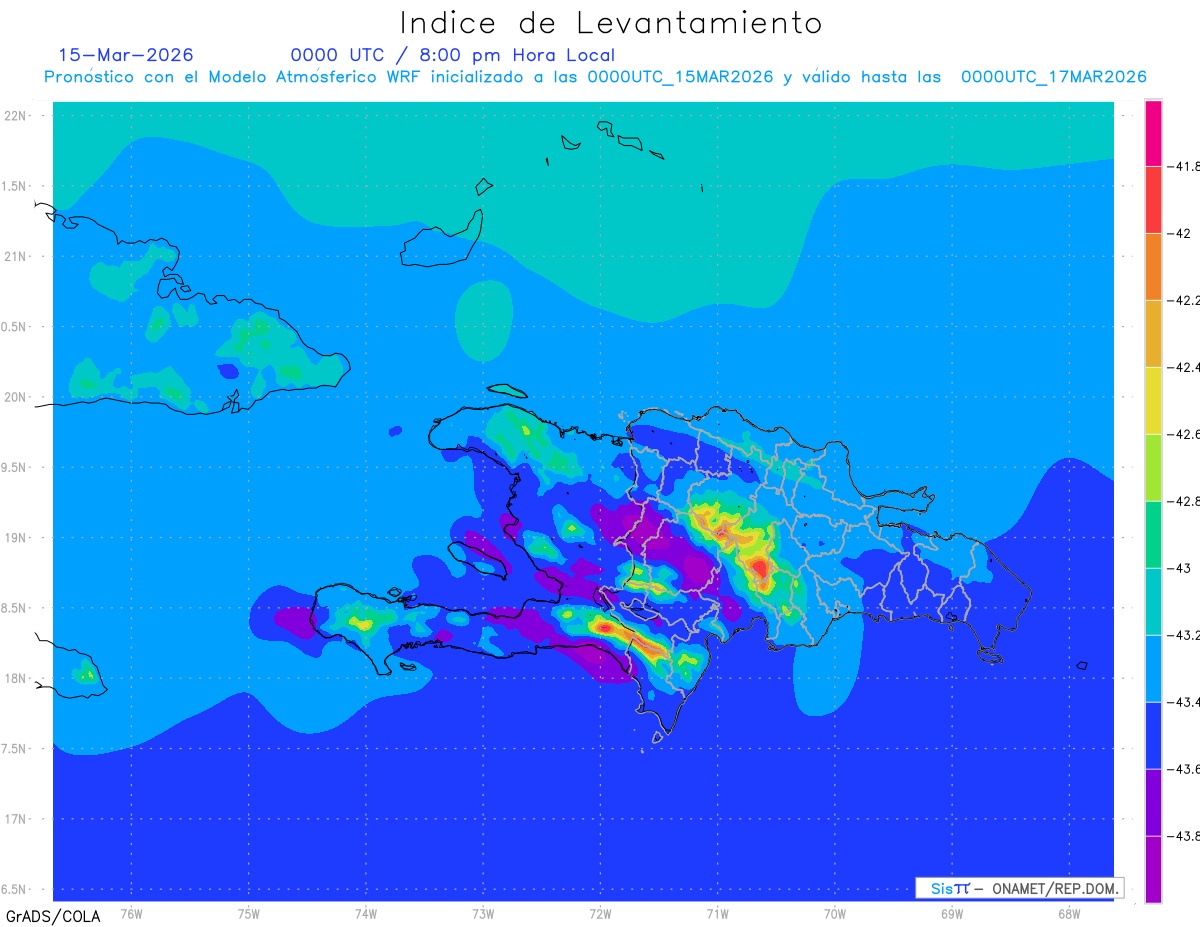This screenshot has width=1200, height=927.
Task: Click the "21N" latitude label
Action: click(17, 256)
